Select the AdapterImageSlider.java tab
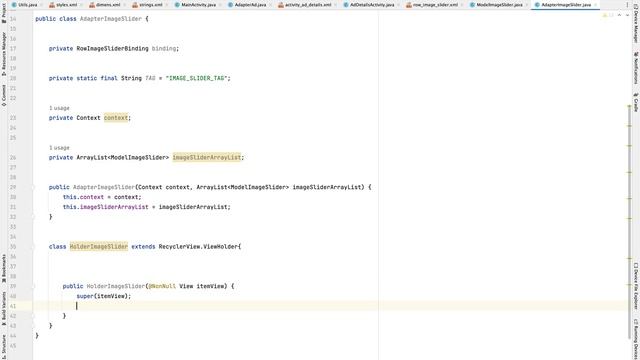 click(565, 4)
